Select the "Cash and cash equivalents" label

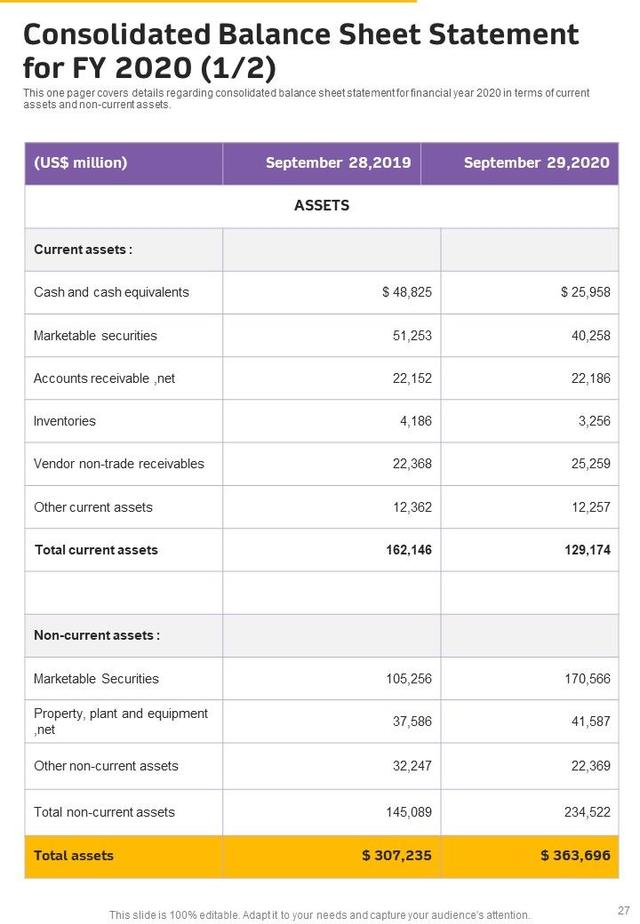tap(111, 293)
